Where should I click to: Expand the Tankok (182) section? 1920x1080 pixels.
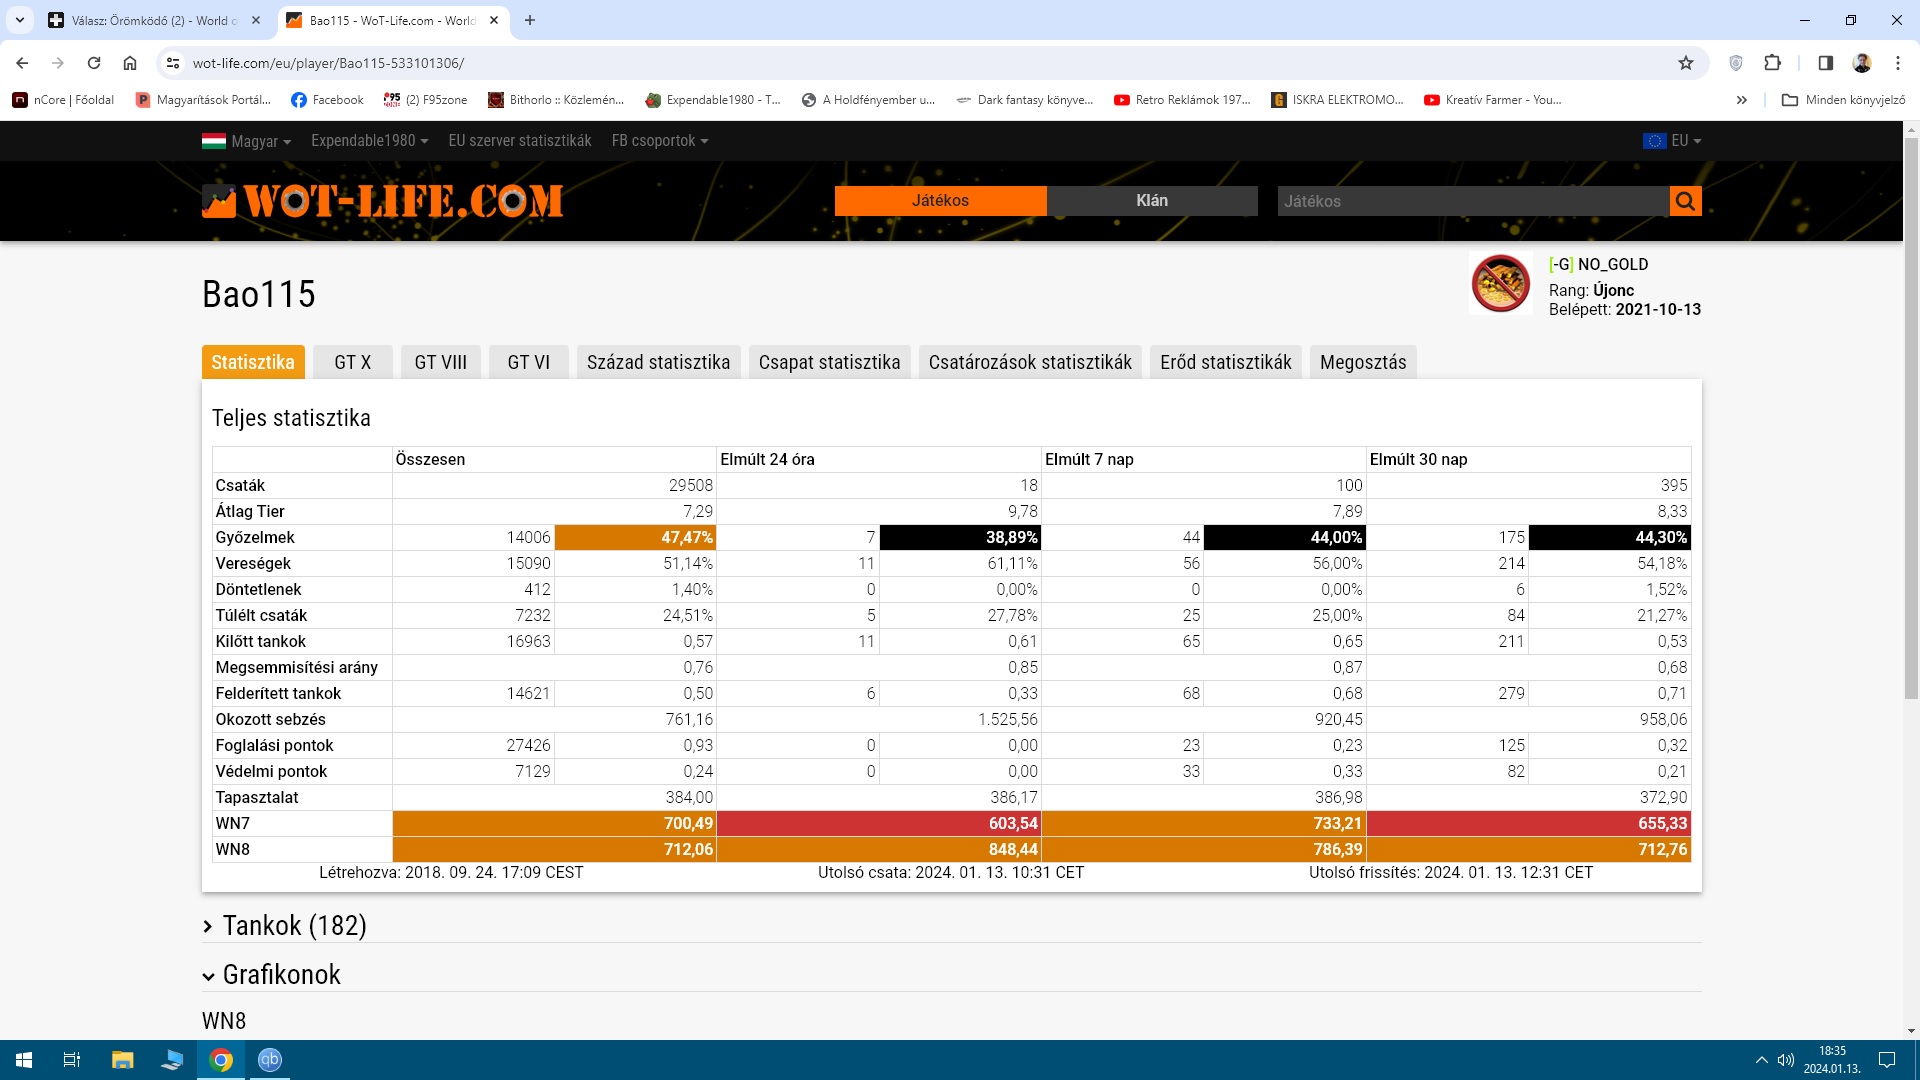pos(285,926)
